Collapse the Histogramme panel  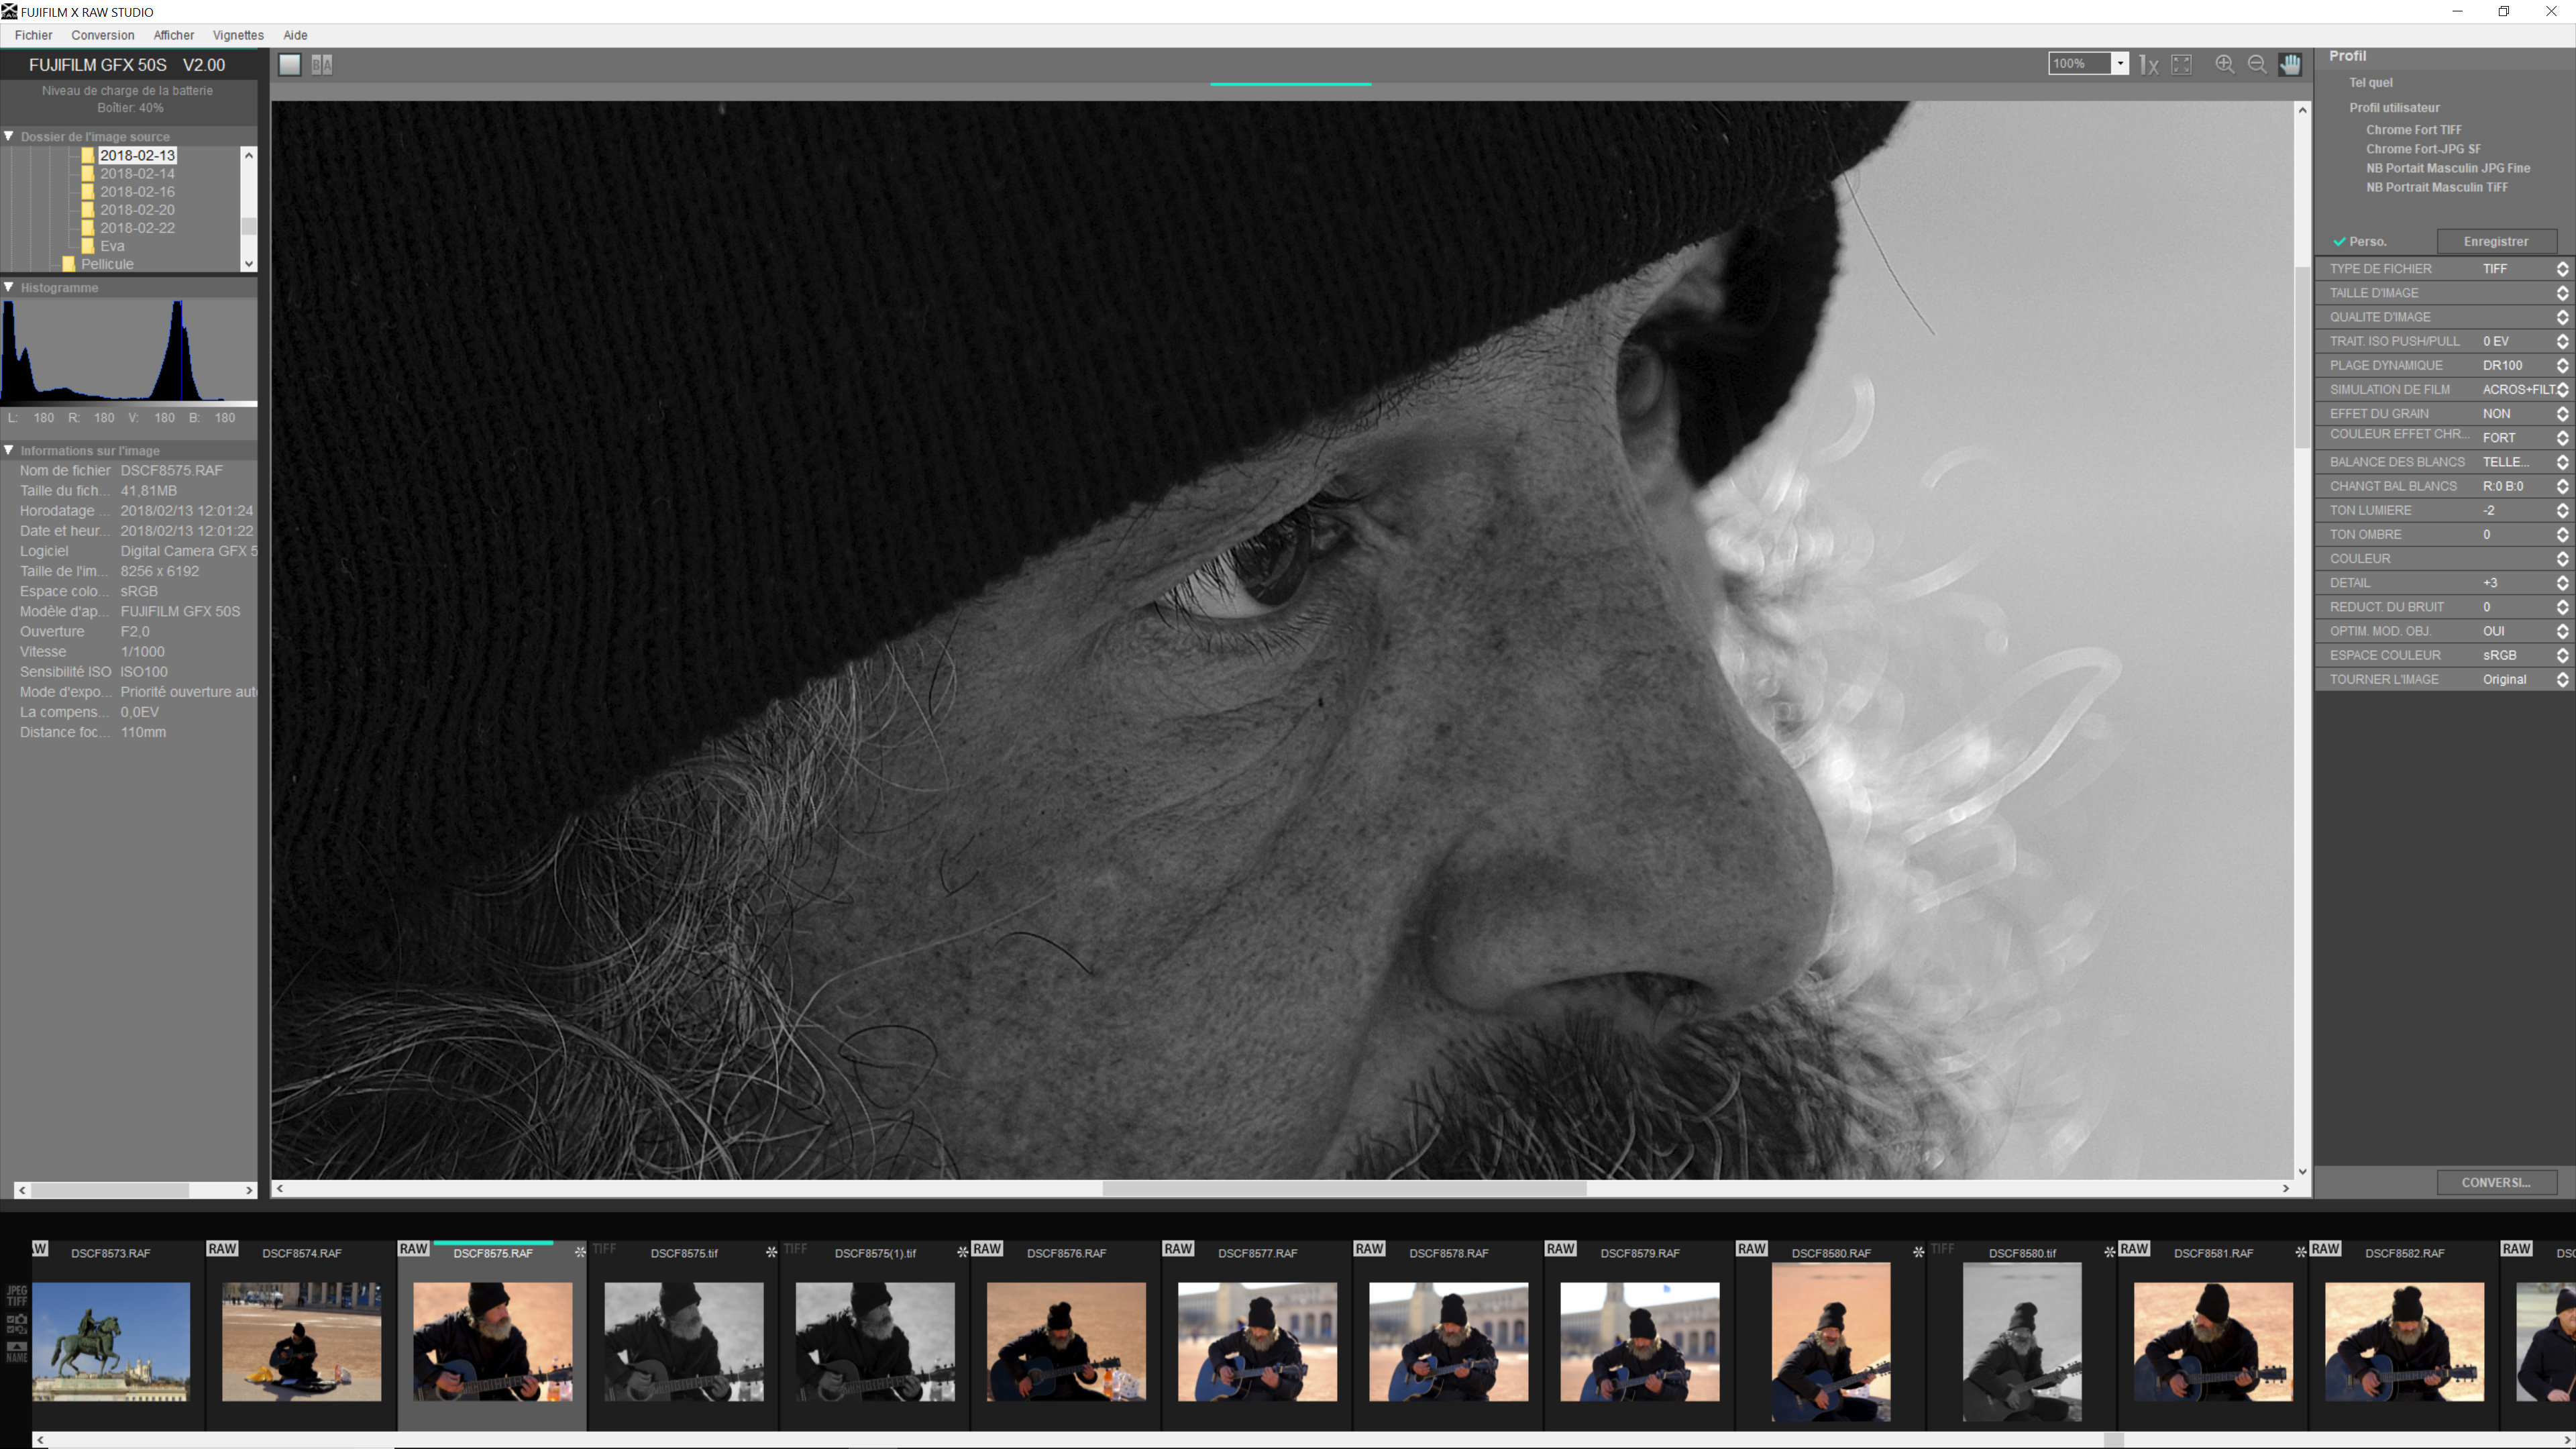pyautogui.click(x=9, y=287)
